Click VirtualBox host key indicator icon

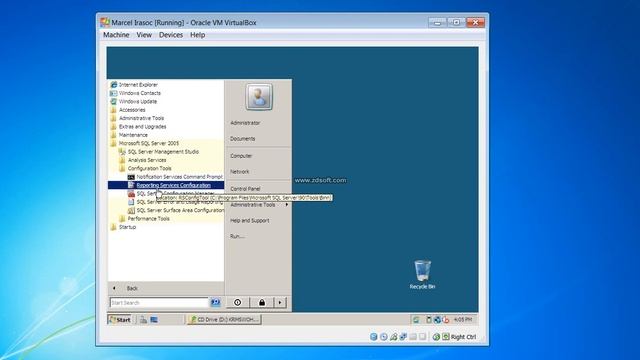click(446, 337)
